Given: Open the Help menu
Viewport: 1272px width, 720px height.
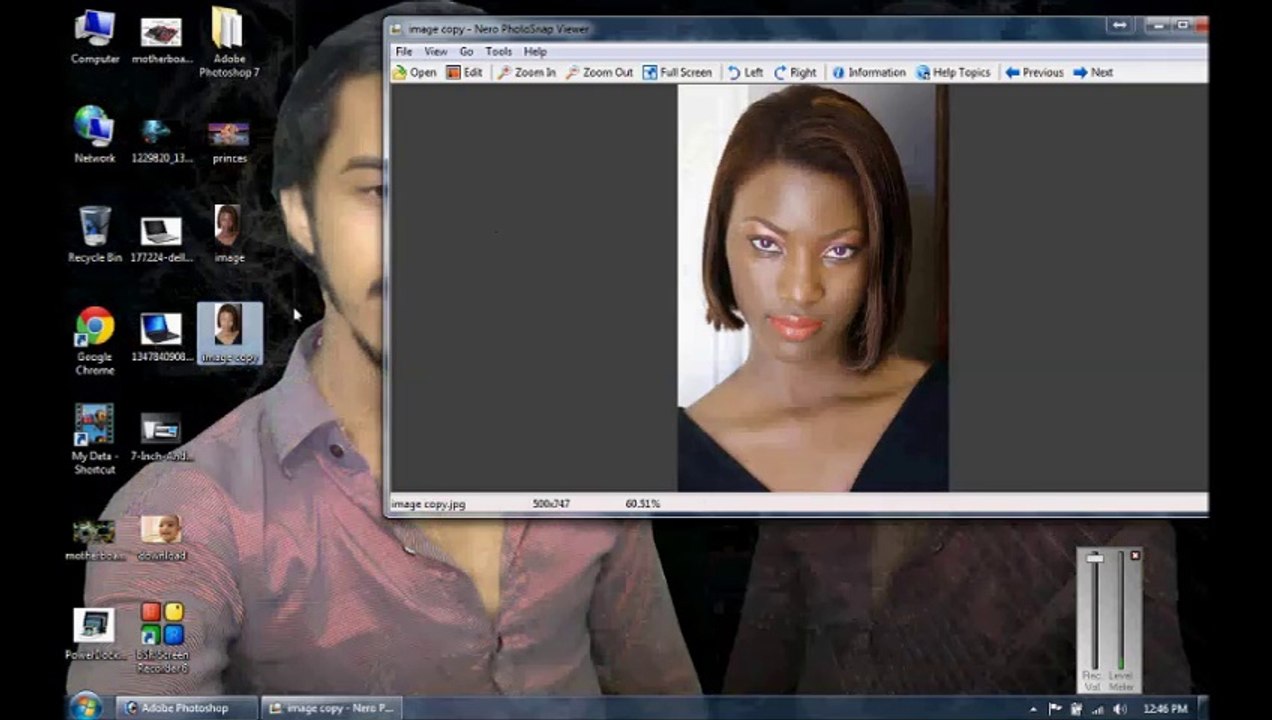Looking at the screenshot, I should coord(535,51).
